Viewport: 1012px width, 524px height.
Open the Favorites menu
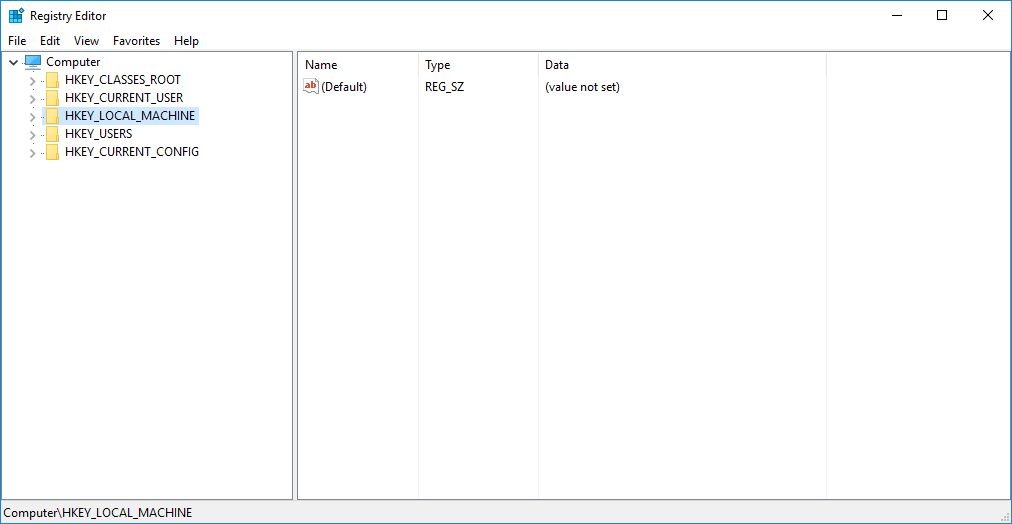pyautogui.click(x=136, y=41)
